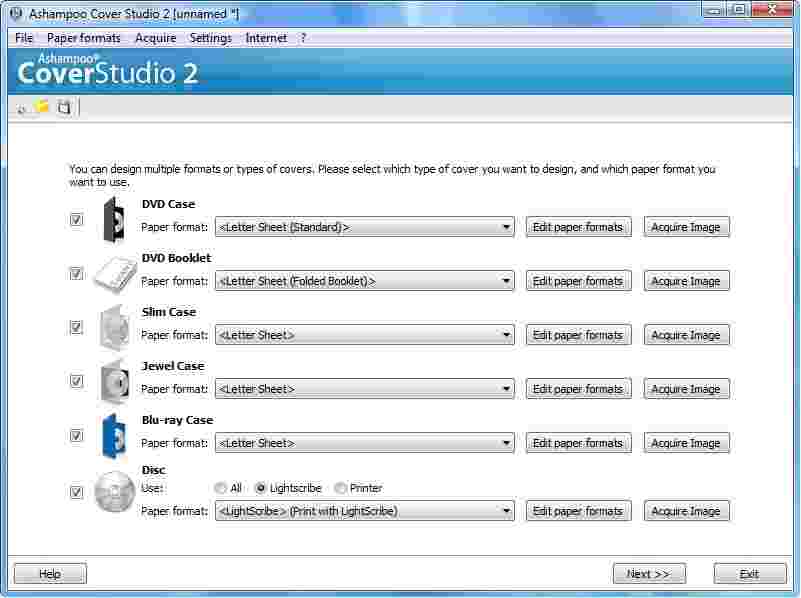Expand Jewel Case paper format dropdown
The height and width of the screenshot is (598, 801).
[x=365, y=389]
